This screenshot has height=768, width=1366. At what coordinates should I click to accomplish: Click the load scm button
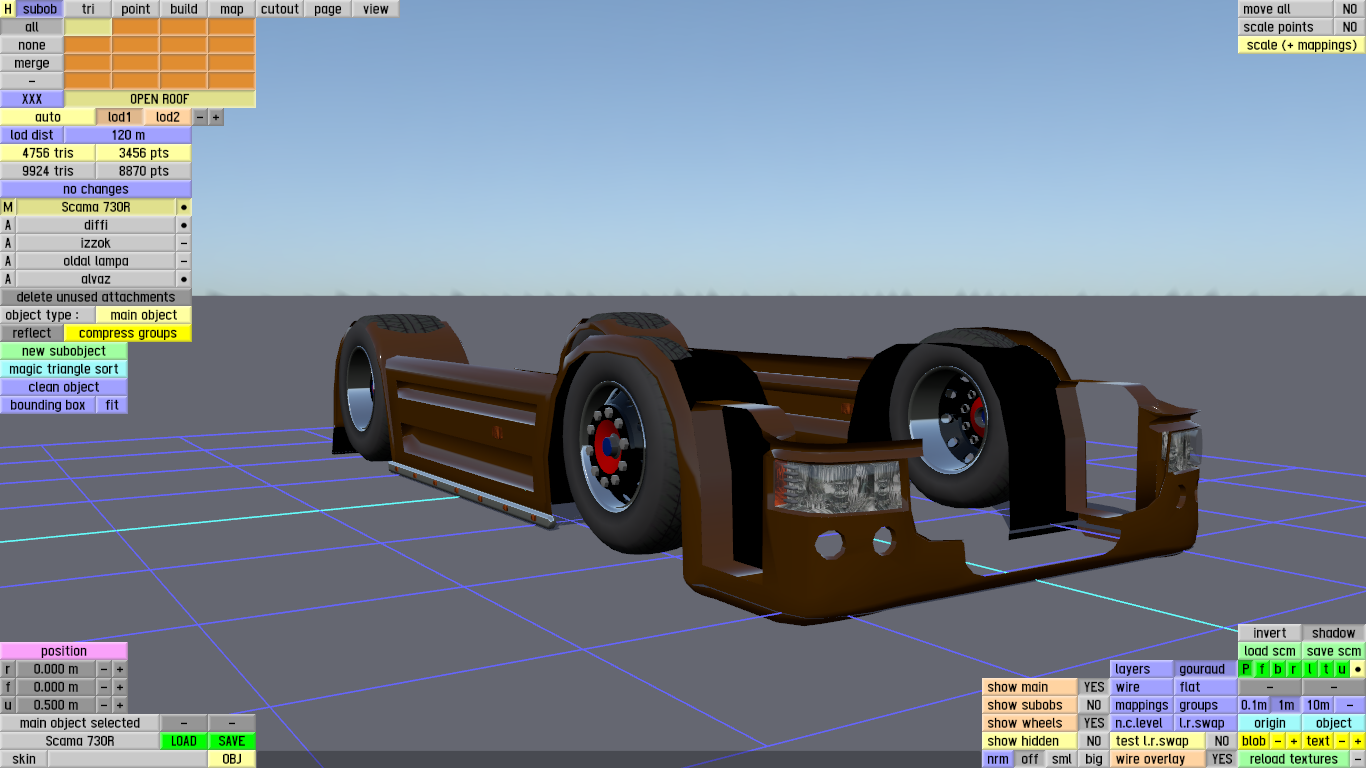click(x=1270, y=651)
